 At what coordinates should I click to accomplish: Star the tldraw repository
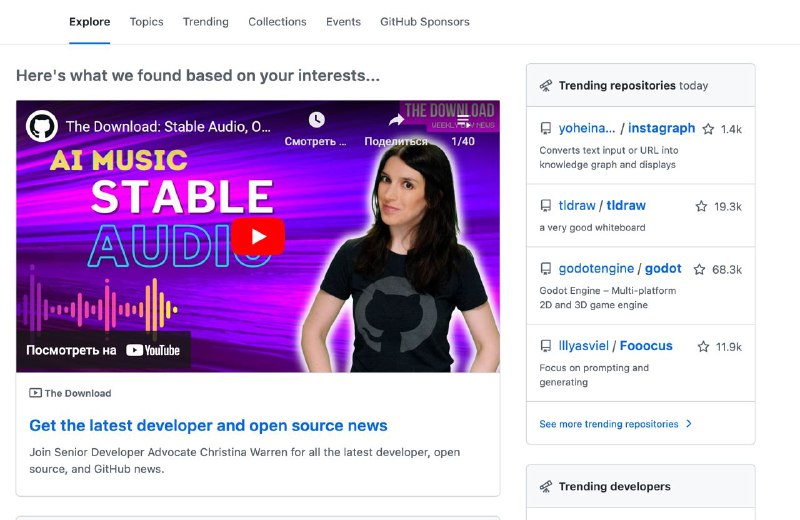coord(702,206)
